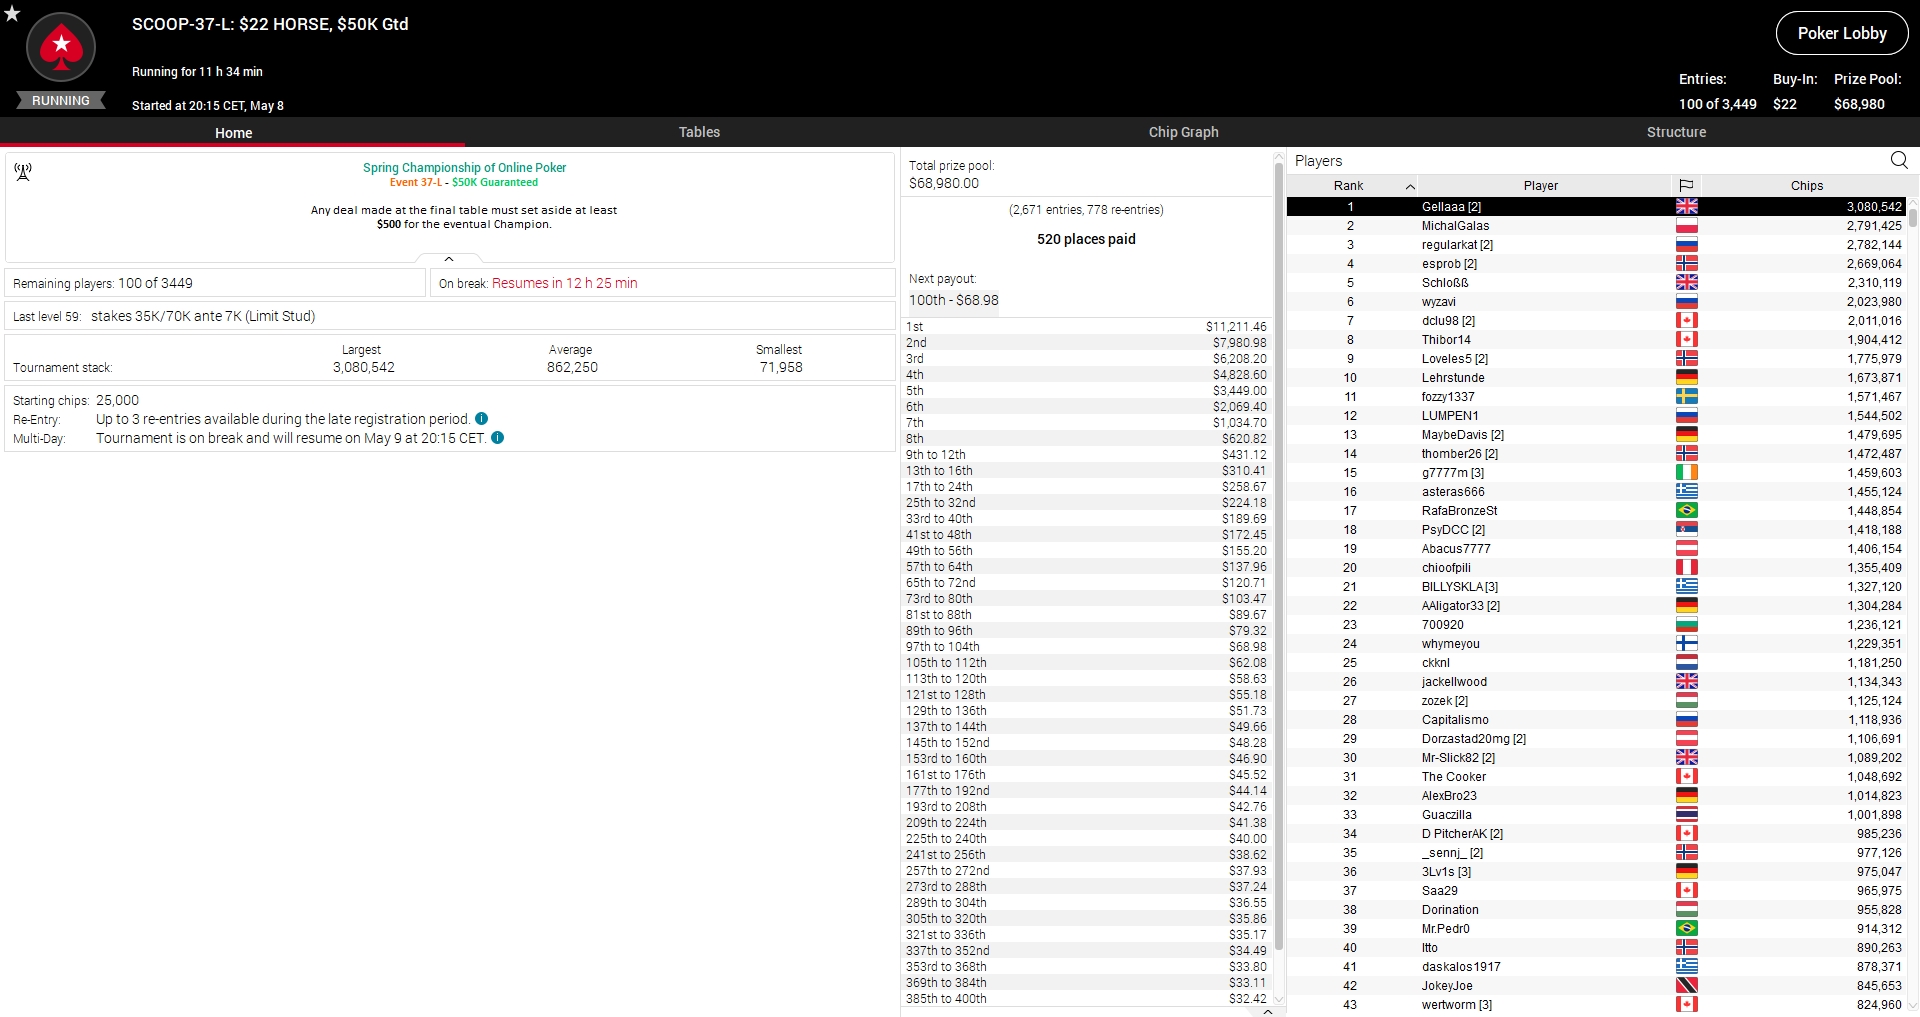
Task: Click the Hungarian flag beside Dorination
Action: tap(1686, 910)
